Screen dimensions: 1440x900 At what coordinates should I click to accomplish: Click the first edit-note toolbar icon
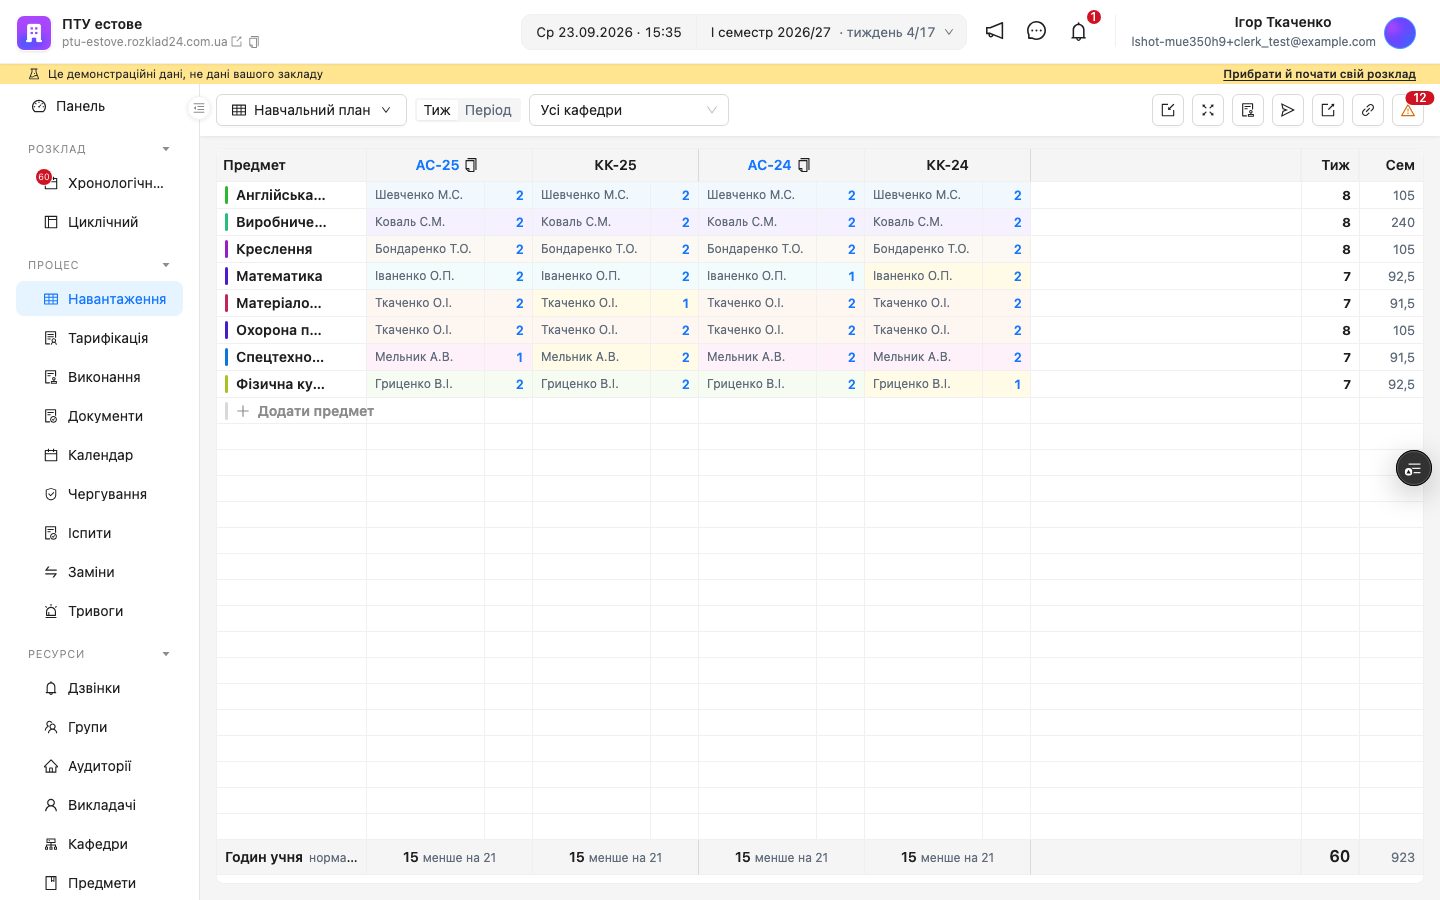pos(1168,110)
